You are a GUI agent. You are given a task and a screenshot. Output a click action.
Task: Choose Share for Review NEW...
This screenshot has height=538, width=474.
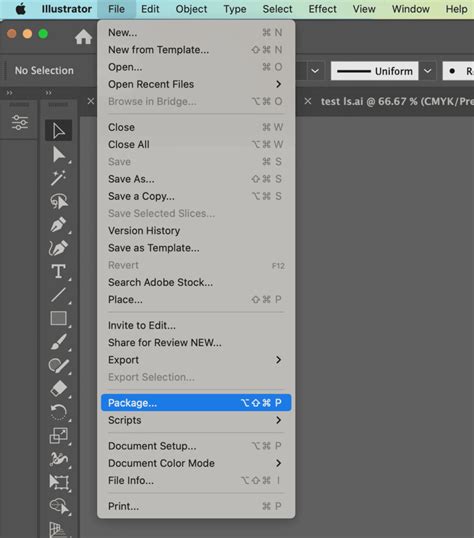196,342
